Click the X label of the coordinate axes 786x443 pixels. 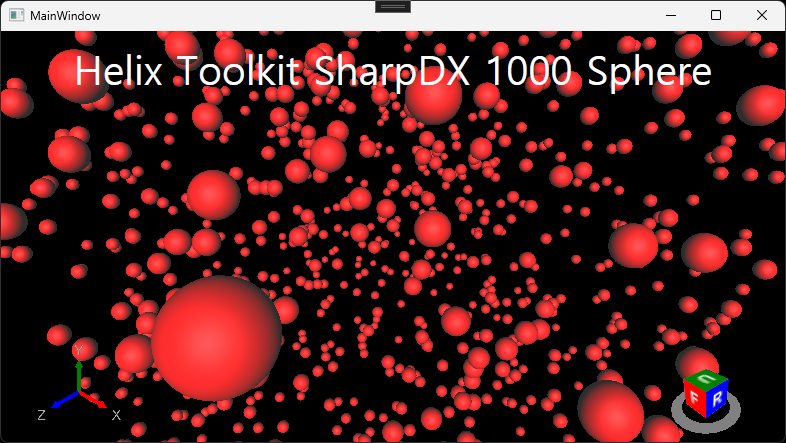point(116,415)
